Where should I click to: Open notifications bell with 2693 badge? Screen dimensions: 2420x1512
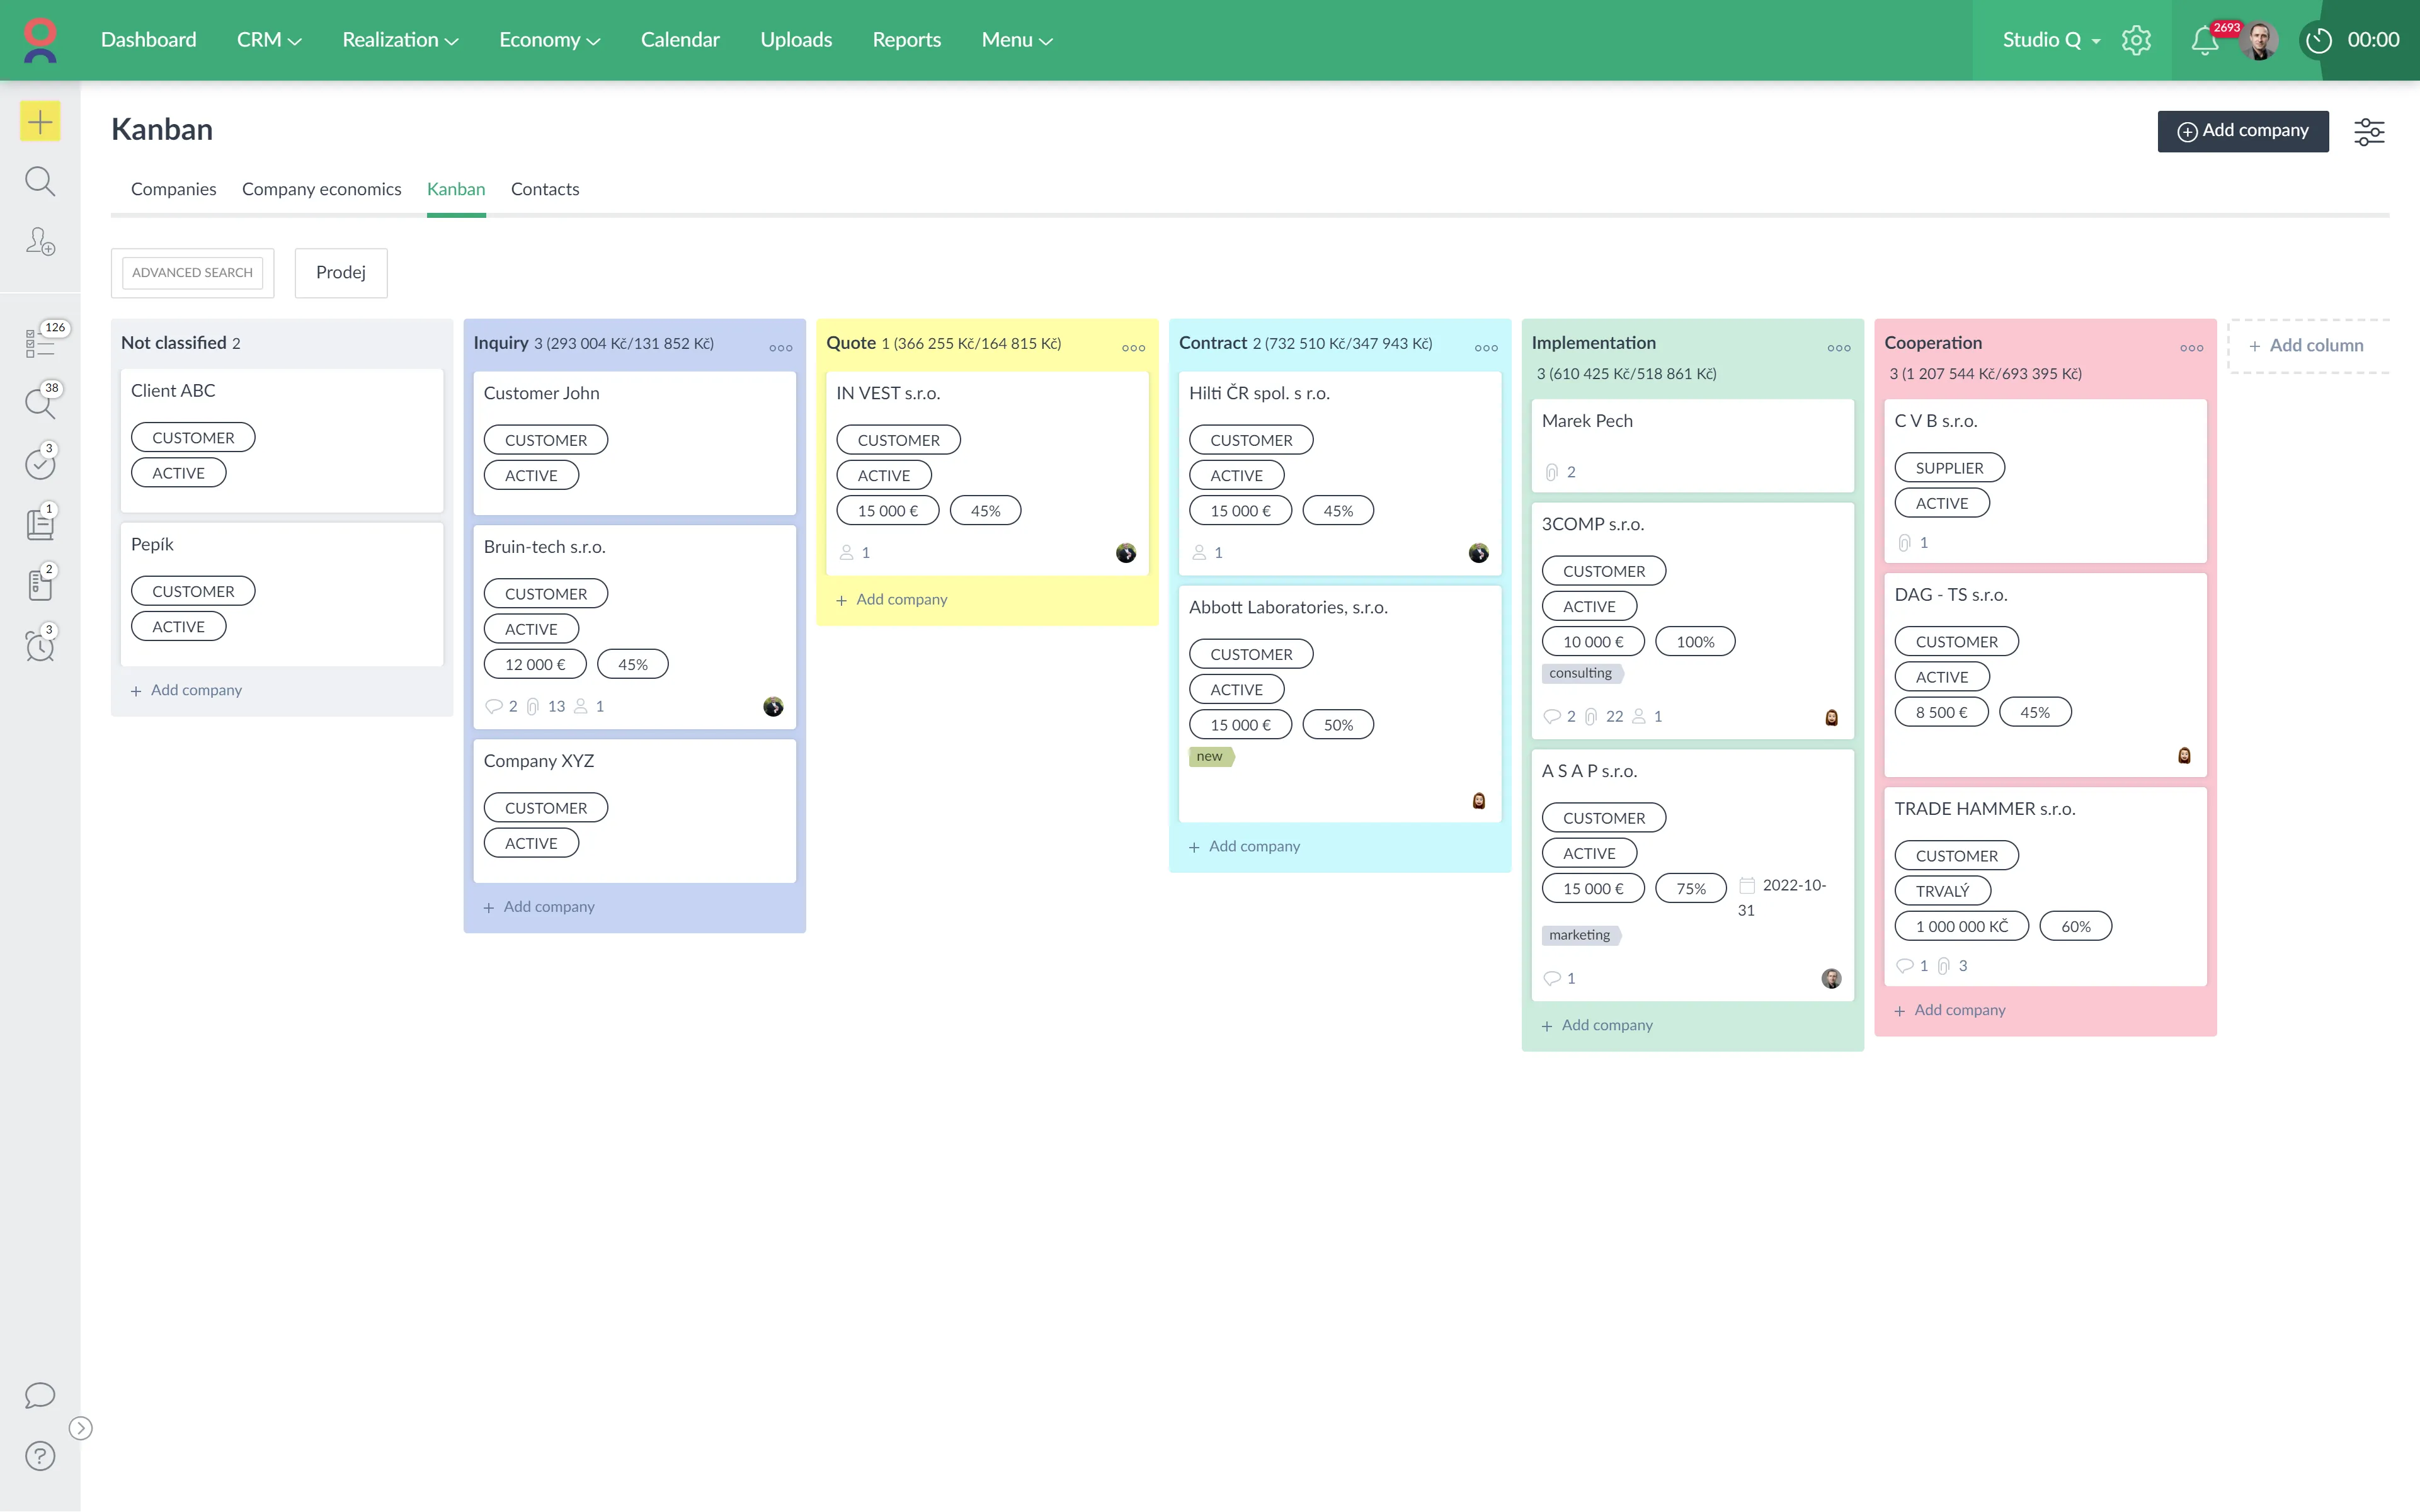point(2204,41)
